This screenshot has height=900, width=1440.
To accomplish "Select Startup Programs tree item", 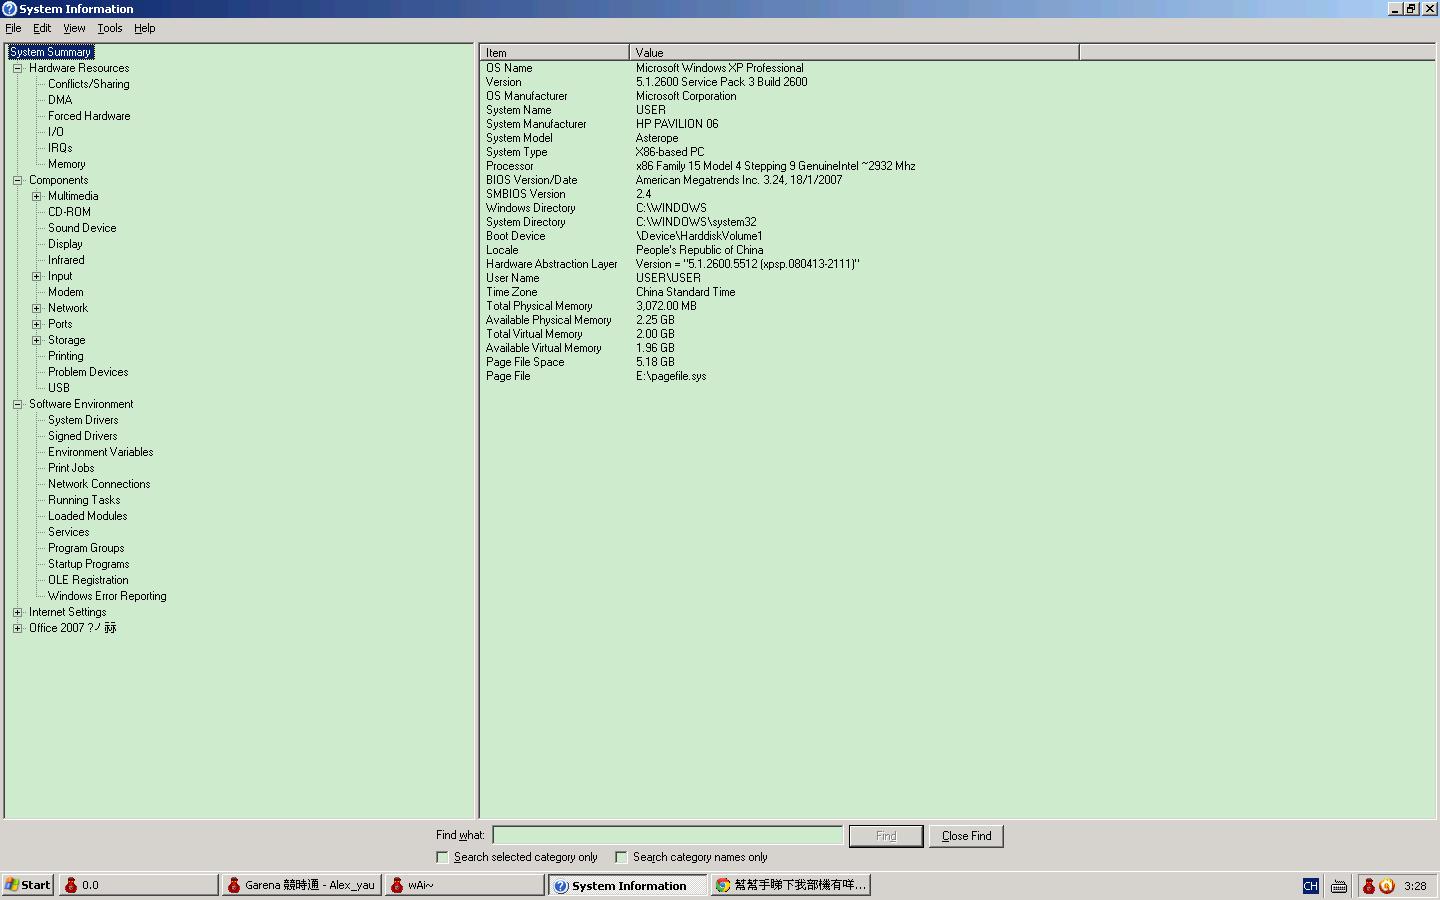I will click(89, 564).
